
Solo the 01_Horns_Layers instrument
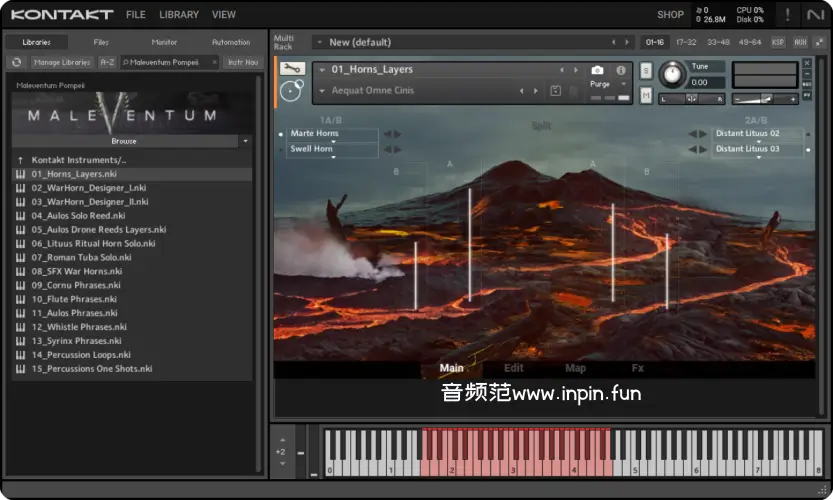click(x=646, y=71)
